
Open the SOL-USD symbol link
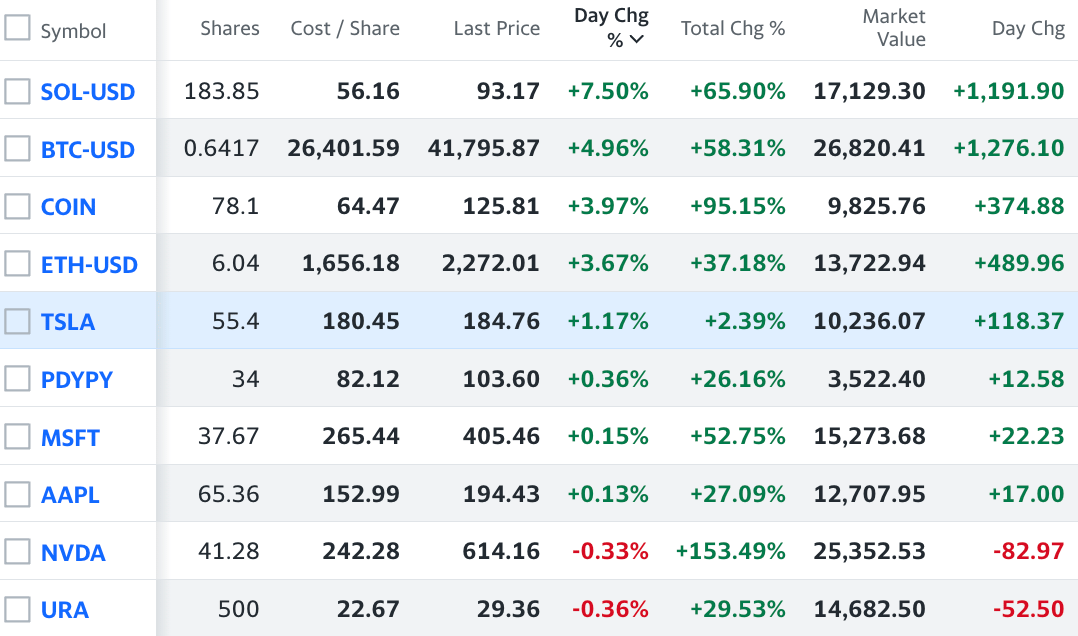tap(88, 91)
